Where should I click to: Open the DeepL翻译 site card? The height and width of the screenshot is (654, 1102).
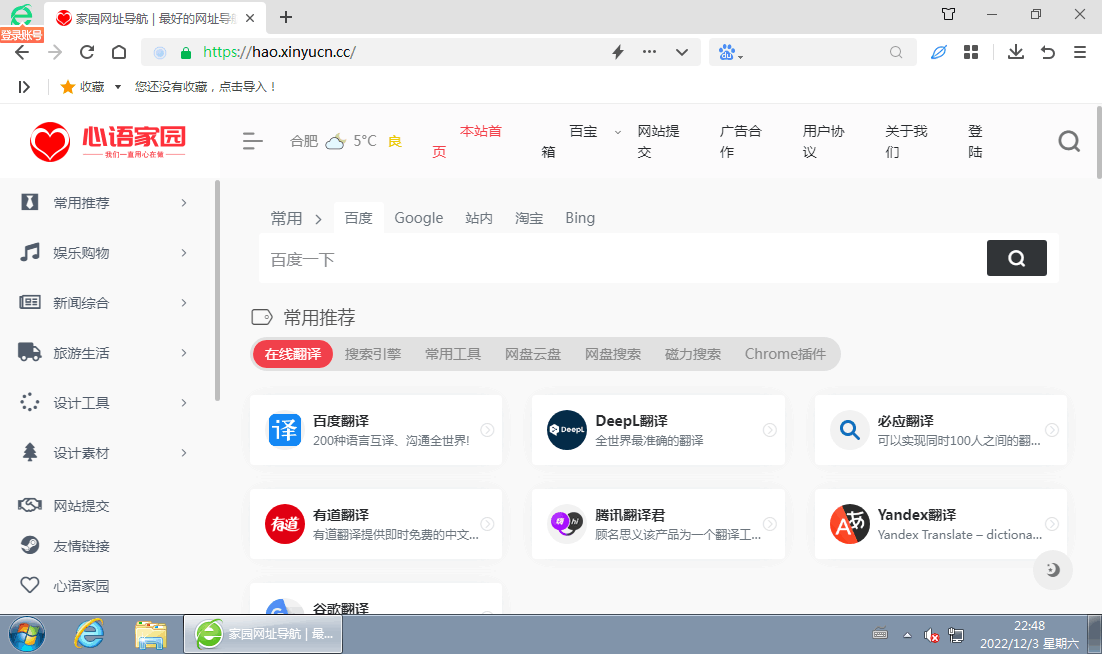pyautogui.click(x=659, y=430)
